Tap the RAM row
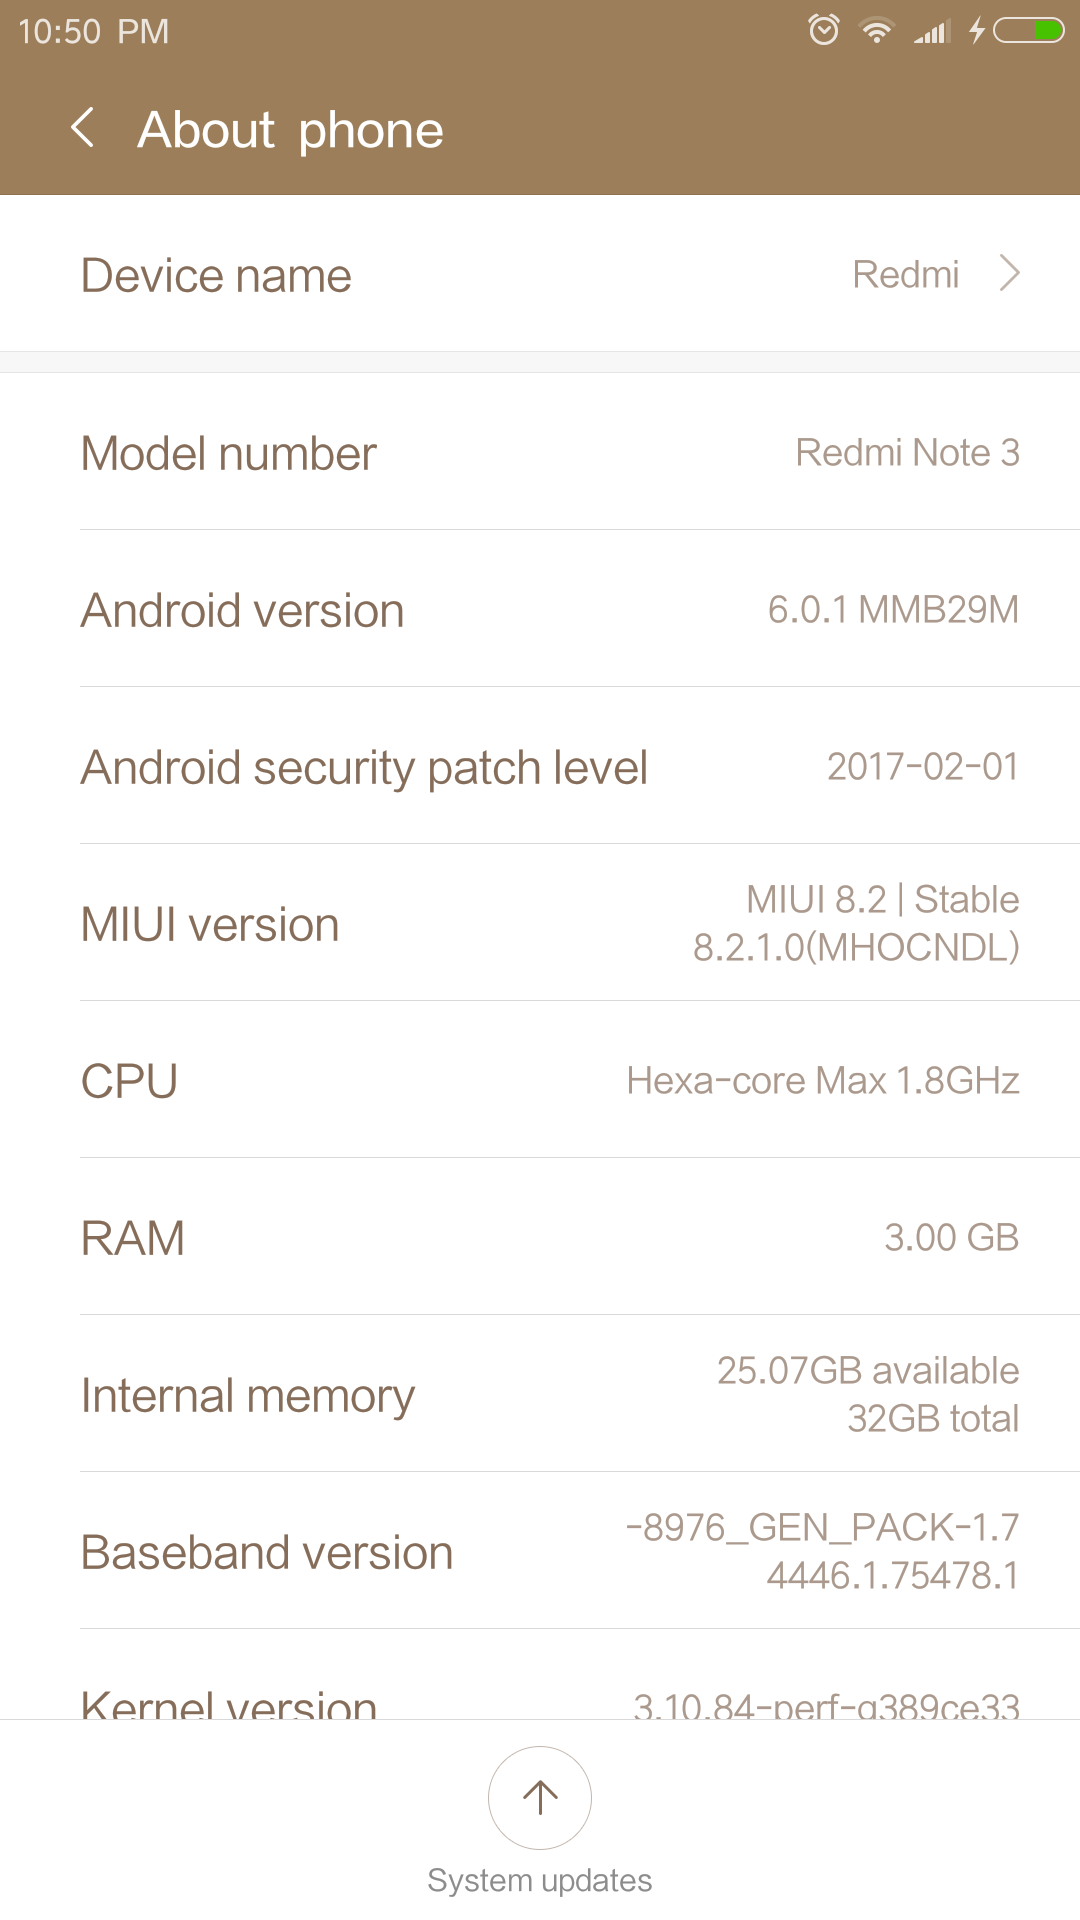Screen dimensions: 1080x1920 [x=540, y=1238]
